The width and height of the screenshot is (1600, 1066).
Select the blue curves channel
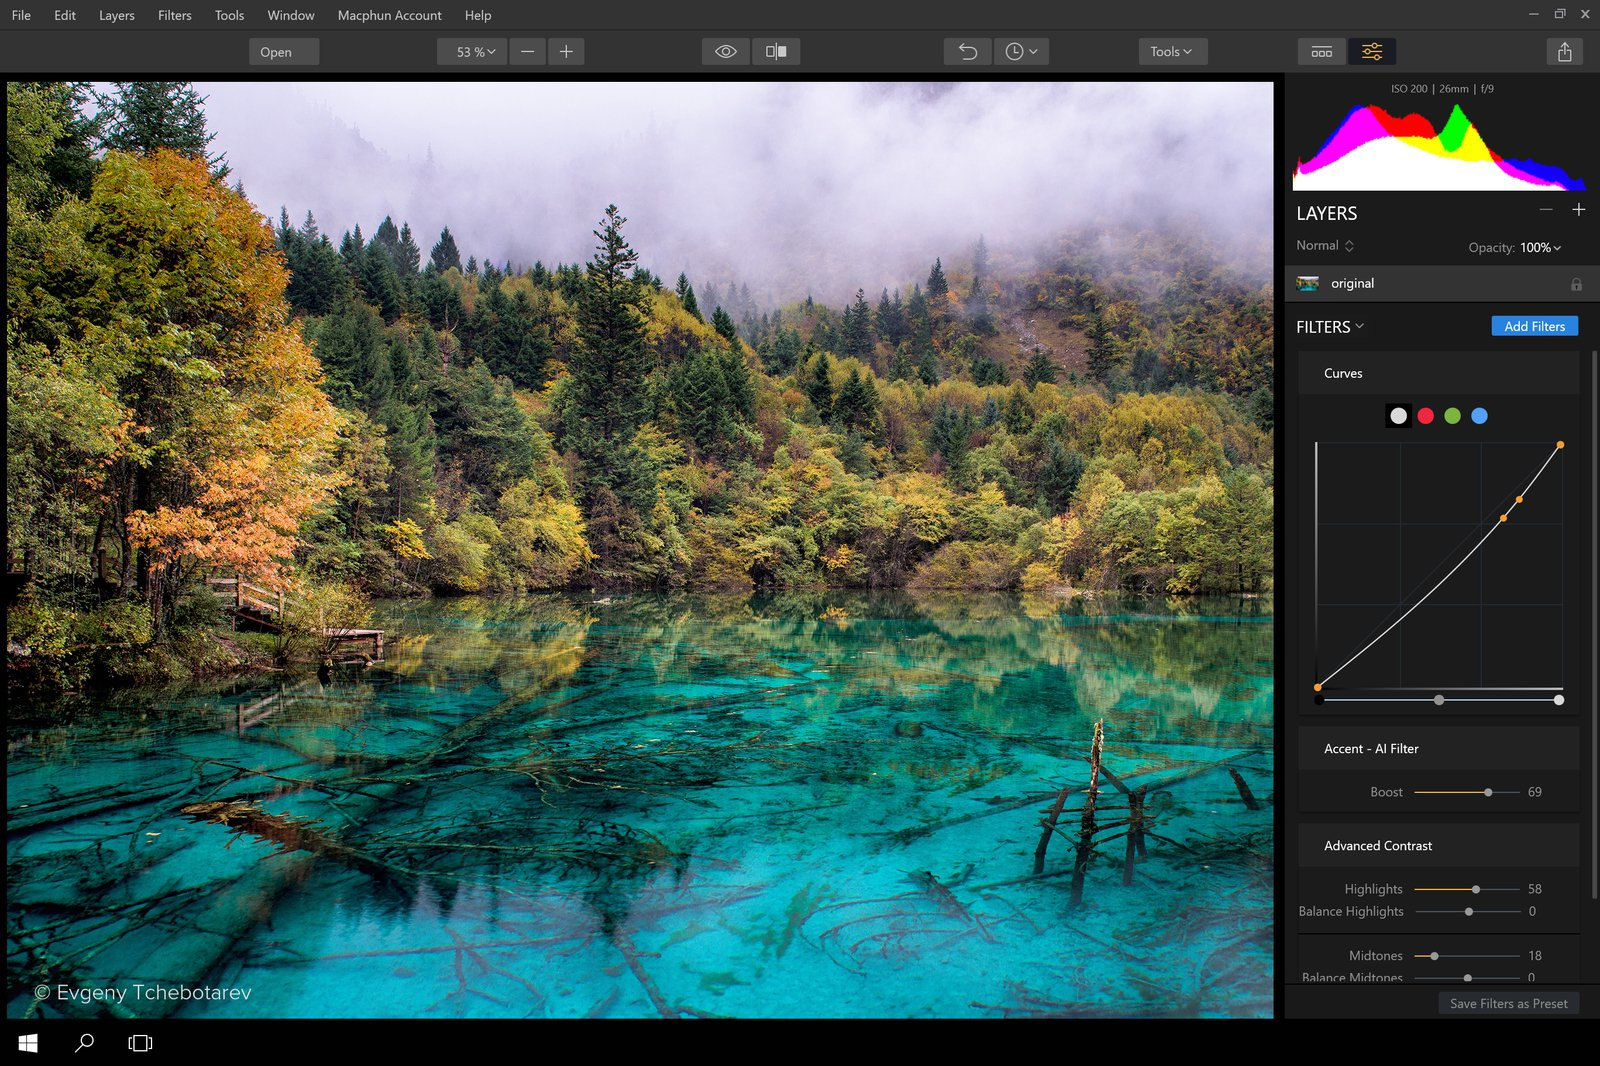coord(1479,416)
